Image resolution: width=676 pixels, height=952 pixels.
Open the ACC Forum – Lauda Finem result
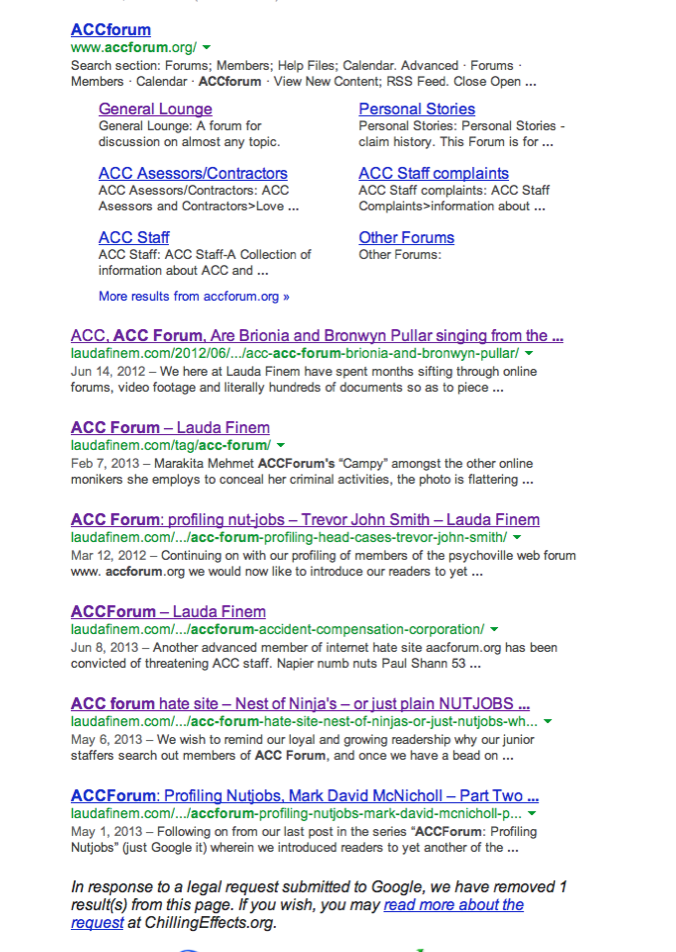tap(170, 428)
